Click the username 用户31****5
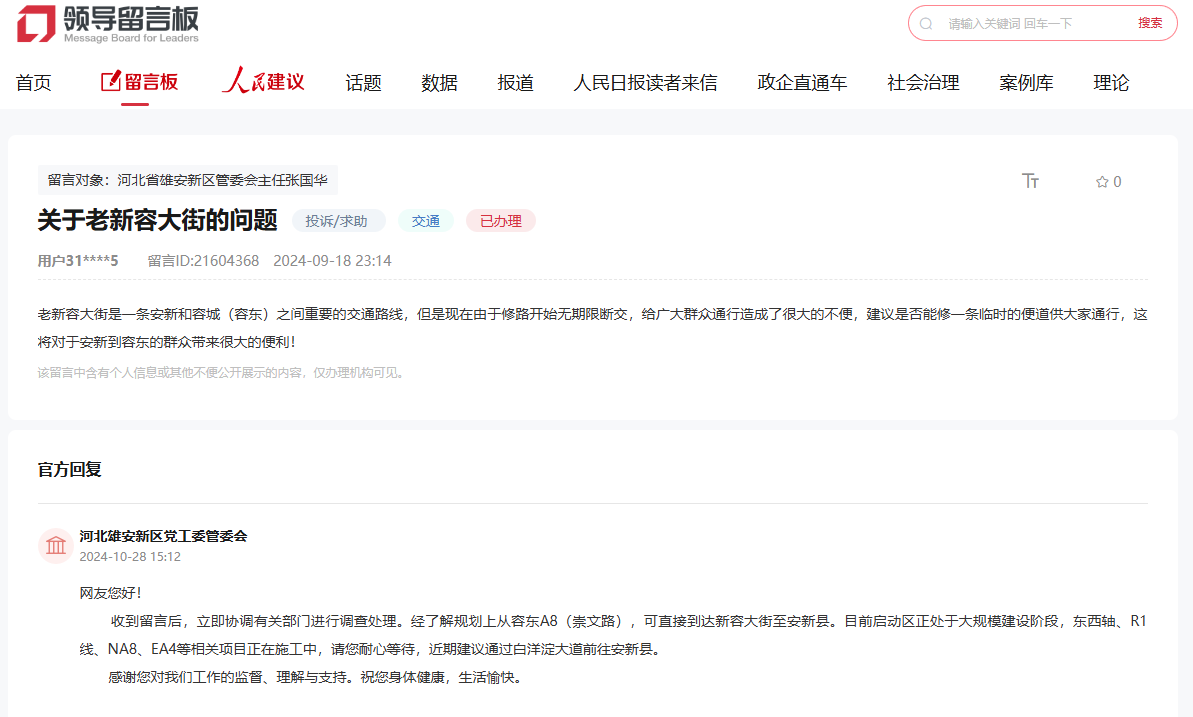 click(78, 261)
